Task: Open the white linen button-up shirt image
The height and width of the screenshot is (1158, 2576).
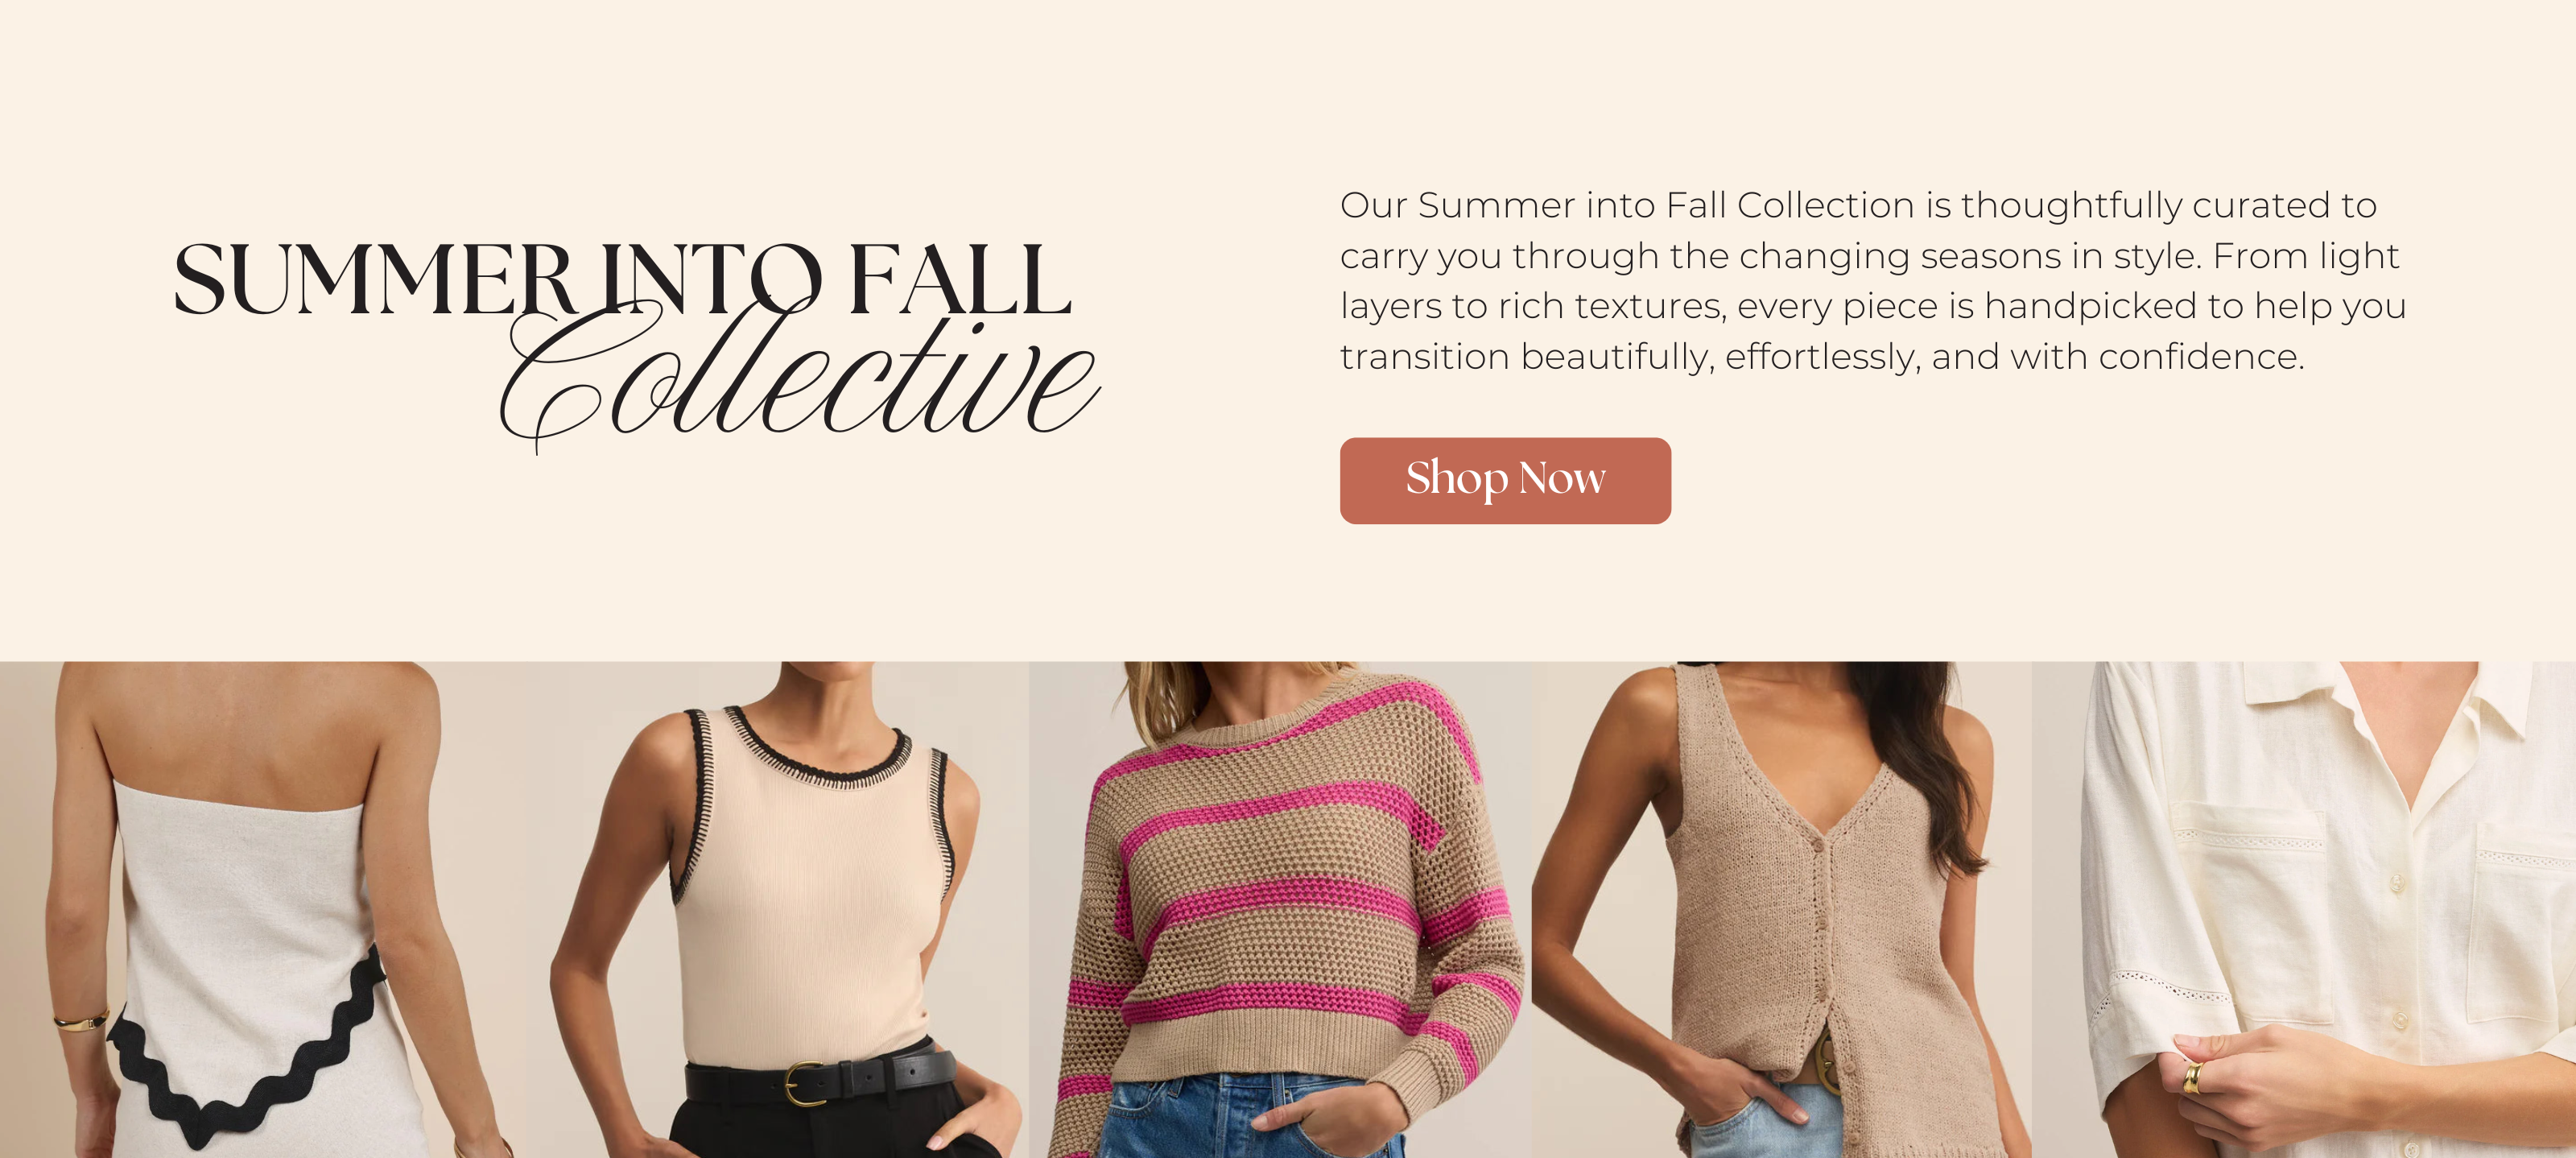Action: coord(2304,909)
